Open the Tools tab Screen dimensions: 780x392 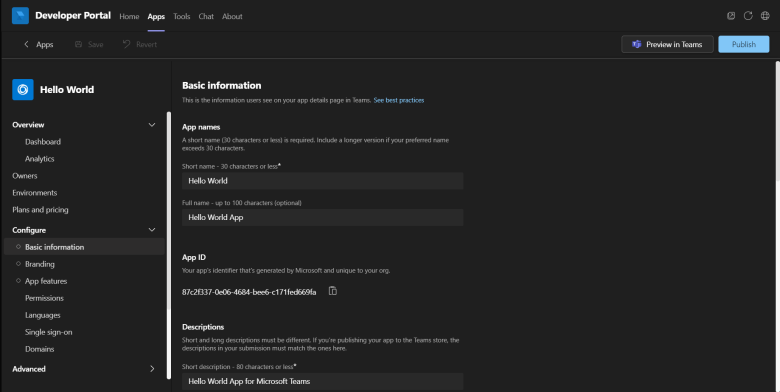[182, 16]
